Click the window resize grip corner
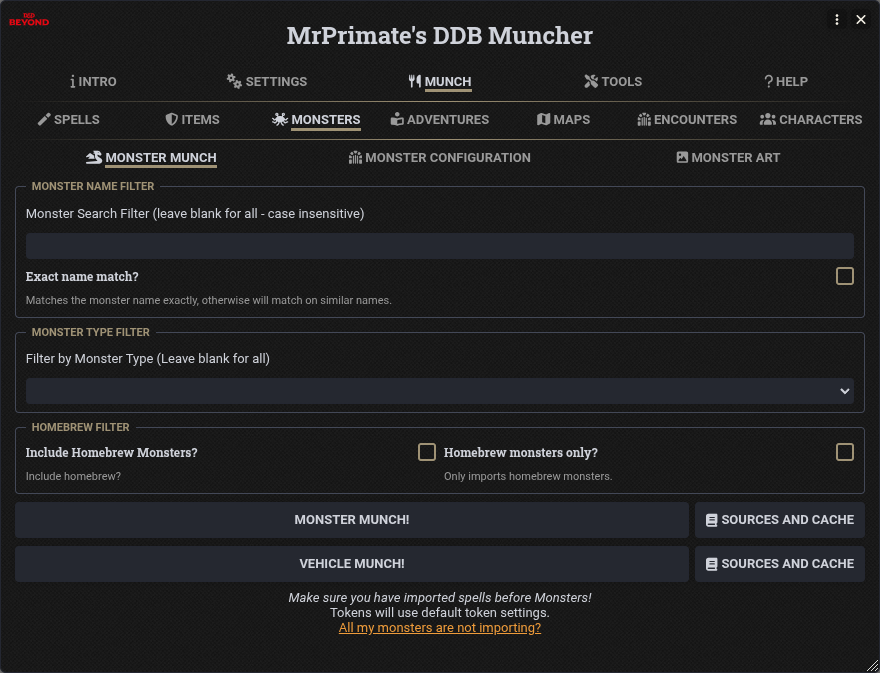This screenshot has width=880, height=673. point(872,666)
